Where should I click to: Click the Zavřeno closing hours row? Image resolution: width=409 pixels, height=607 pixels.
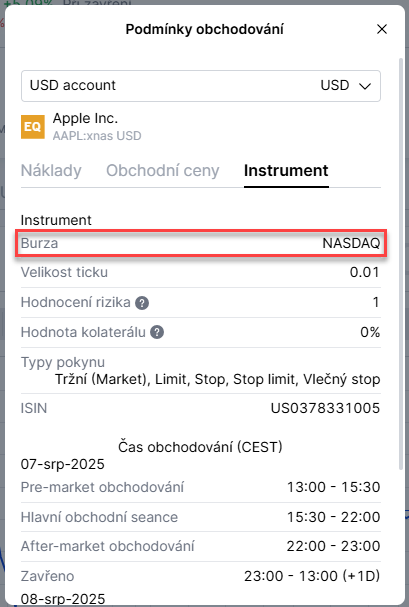pos(200,576)
